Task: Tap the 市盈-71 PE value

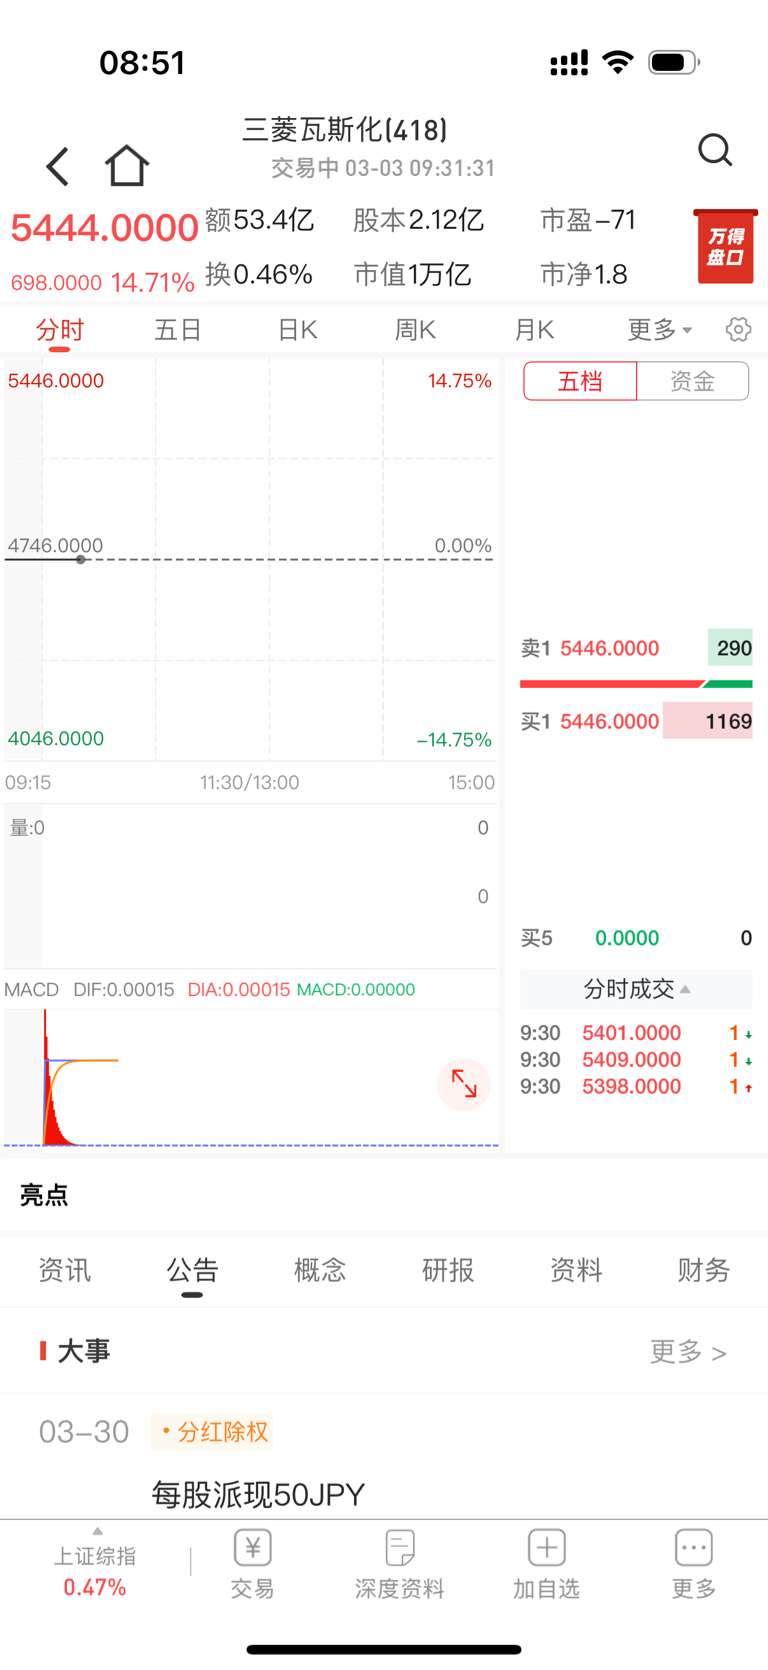Action: pos(588,220)
